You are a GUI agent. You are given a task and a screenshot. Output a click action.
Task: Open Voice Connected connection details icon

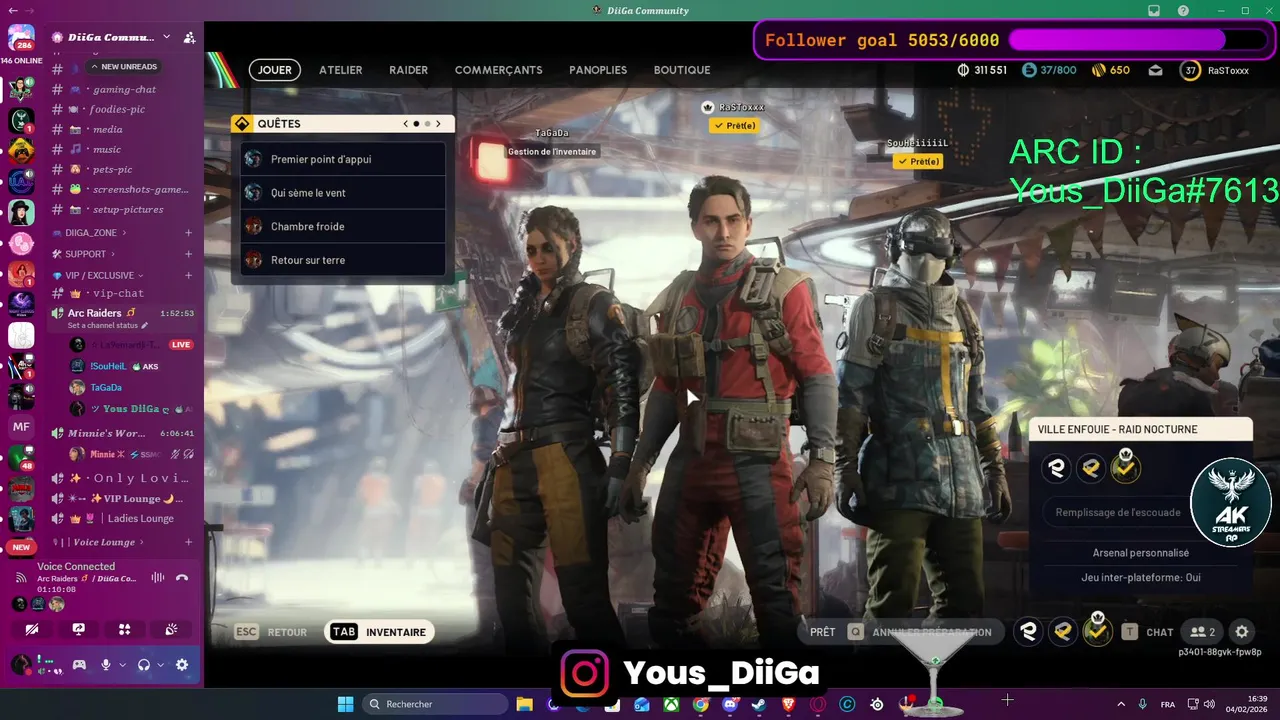[21, 578]
